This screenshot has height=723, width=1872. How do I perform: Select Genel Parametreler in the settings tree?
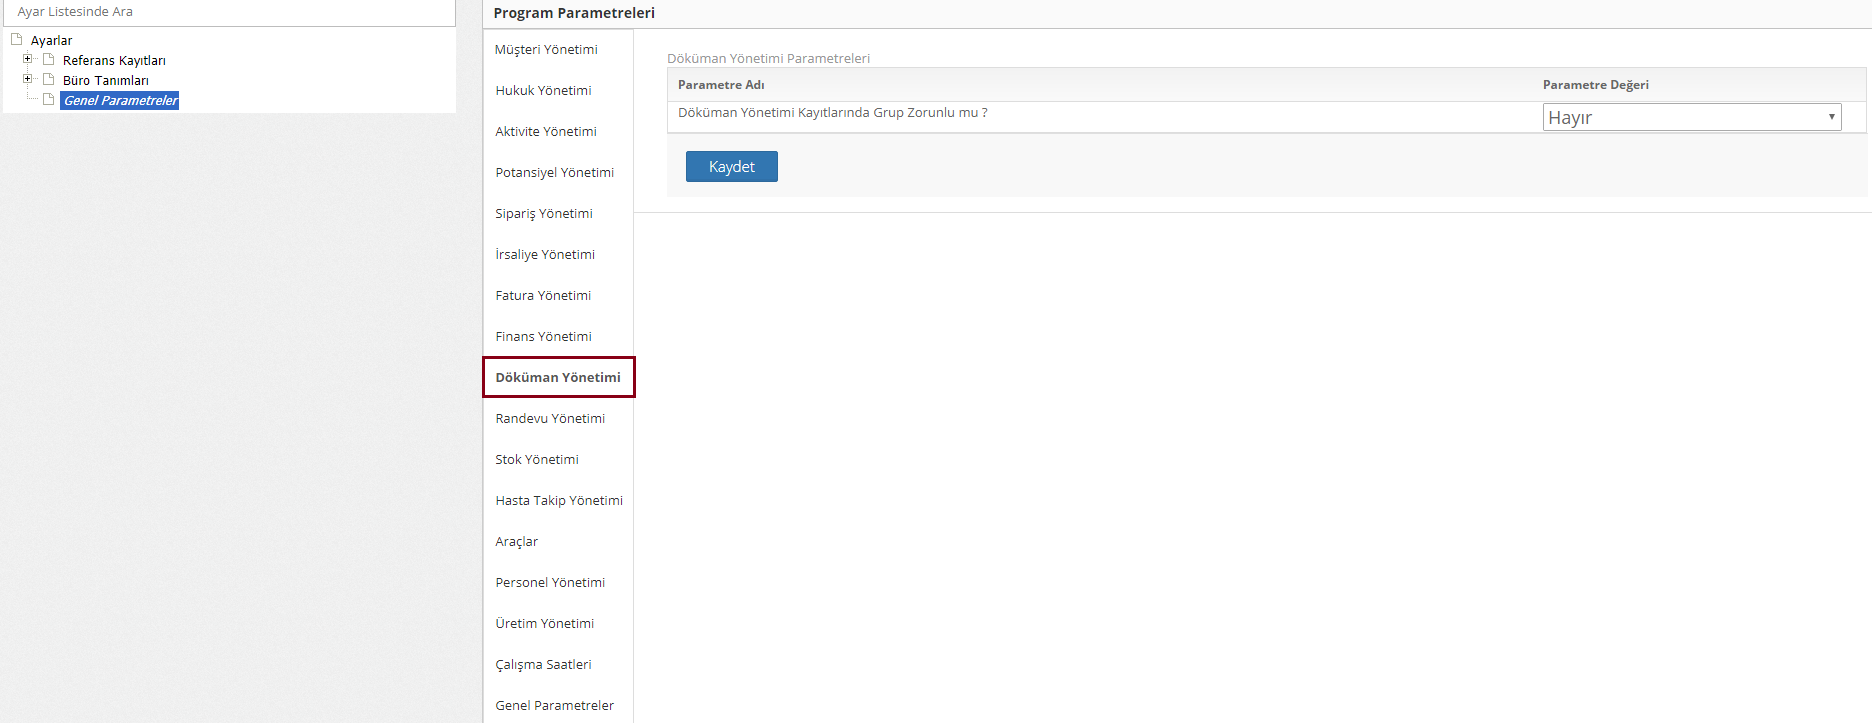pyautogui.click(x=120, y=100)
